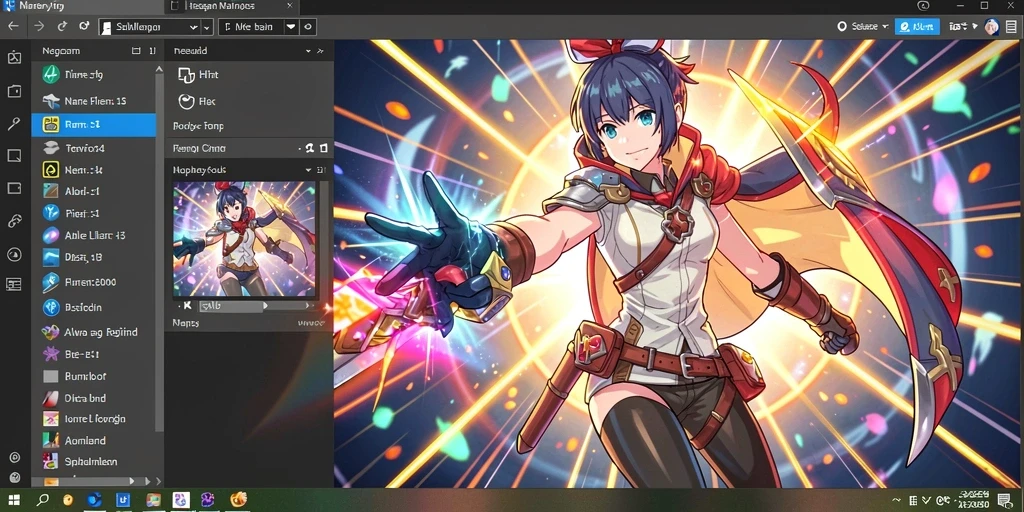The height and width of the screenshot is (512, 1024).
Task: Go forward with the toolbar arrow
Action: [39, 27]
